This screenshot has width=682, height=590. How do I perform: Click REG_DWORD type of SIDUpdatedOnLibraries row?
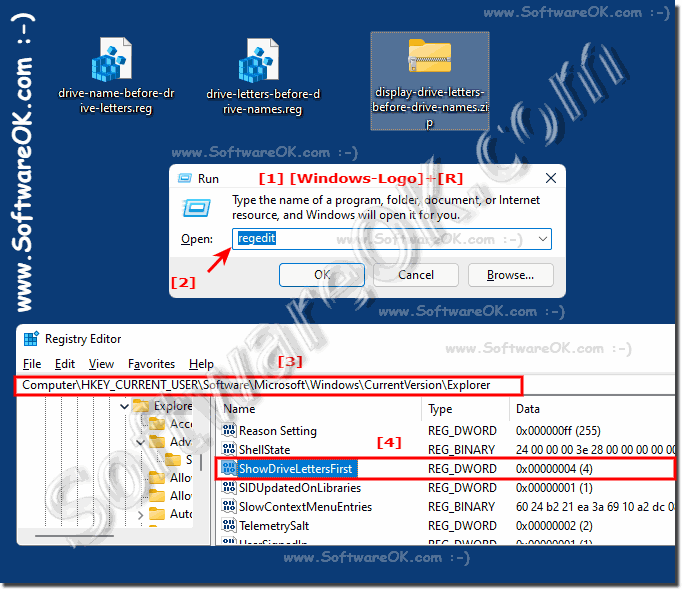pos(462,488)
